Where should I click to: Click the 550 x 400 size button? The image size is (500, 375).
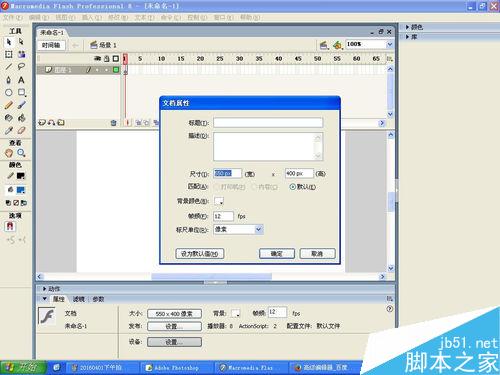tap(174, 314)
